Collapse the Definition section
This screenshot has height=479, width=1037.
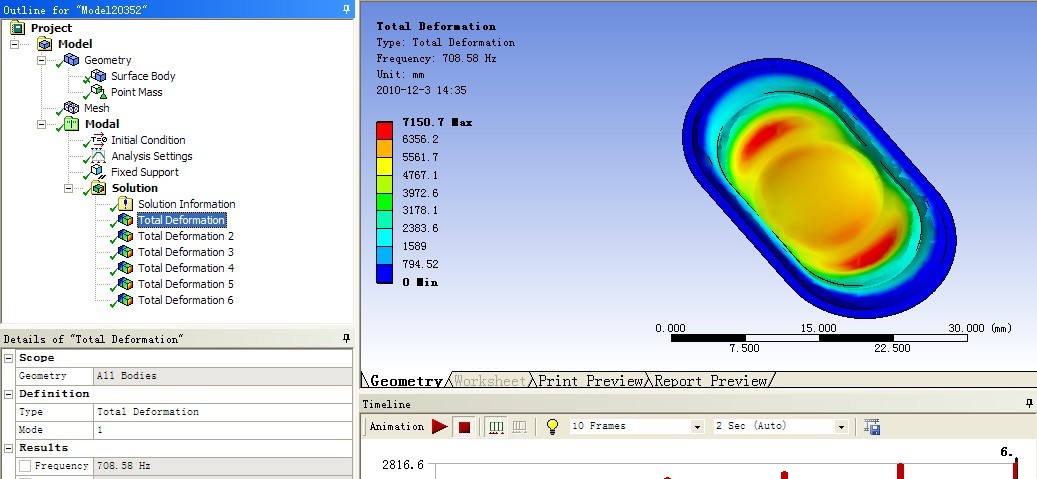pos(9,394)
